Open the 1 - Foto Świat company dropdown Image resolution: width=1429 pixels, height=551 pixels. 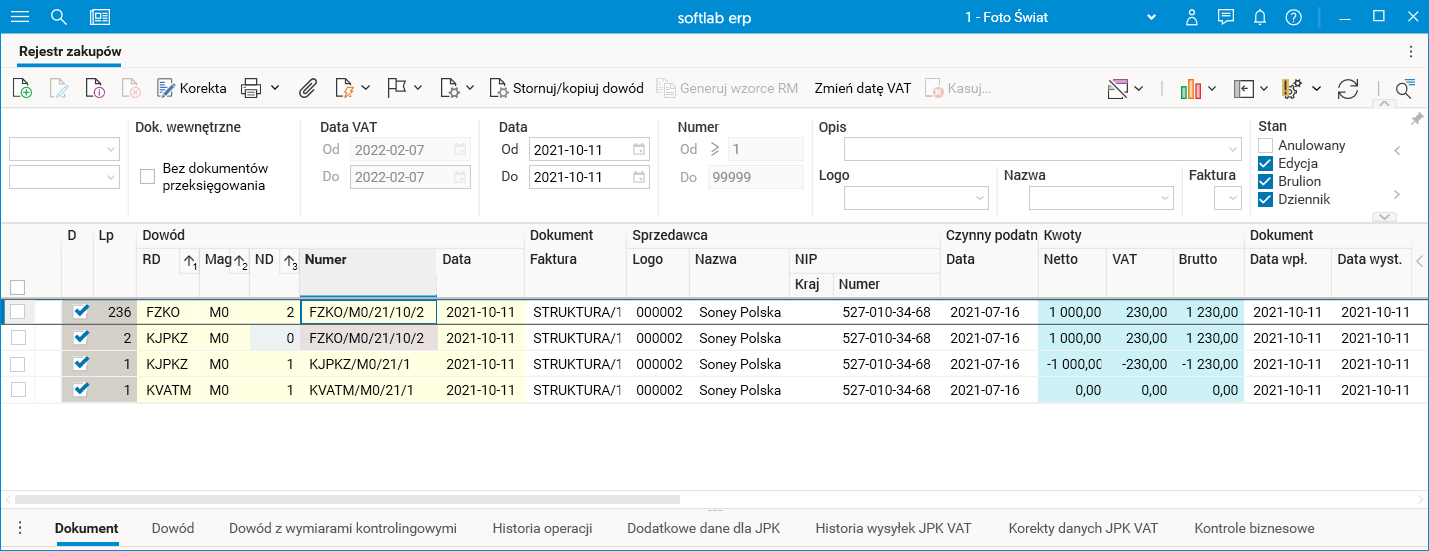coord(1151,17)
